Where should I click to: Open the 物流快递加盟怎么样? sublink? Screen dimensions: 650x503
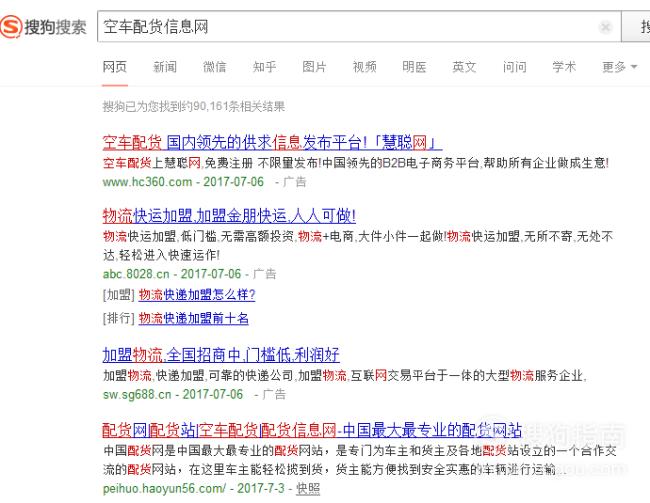tap(197, 295)
